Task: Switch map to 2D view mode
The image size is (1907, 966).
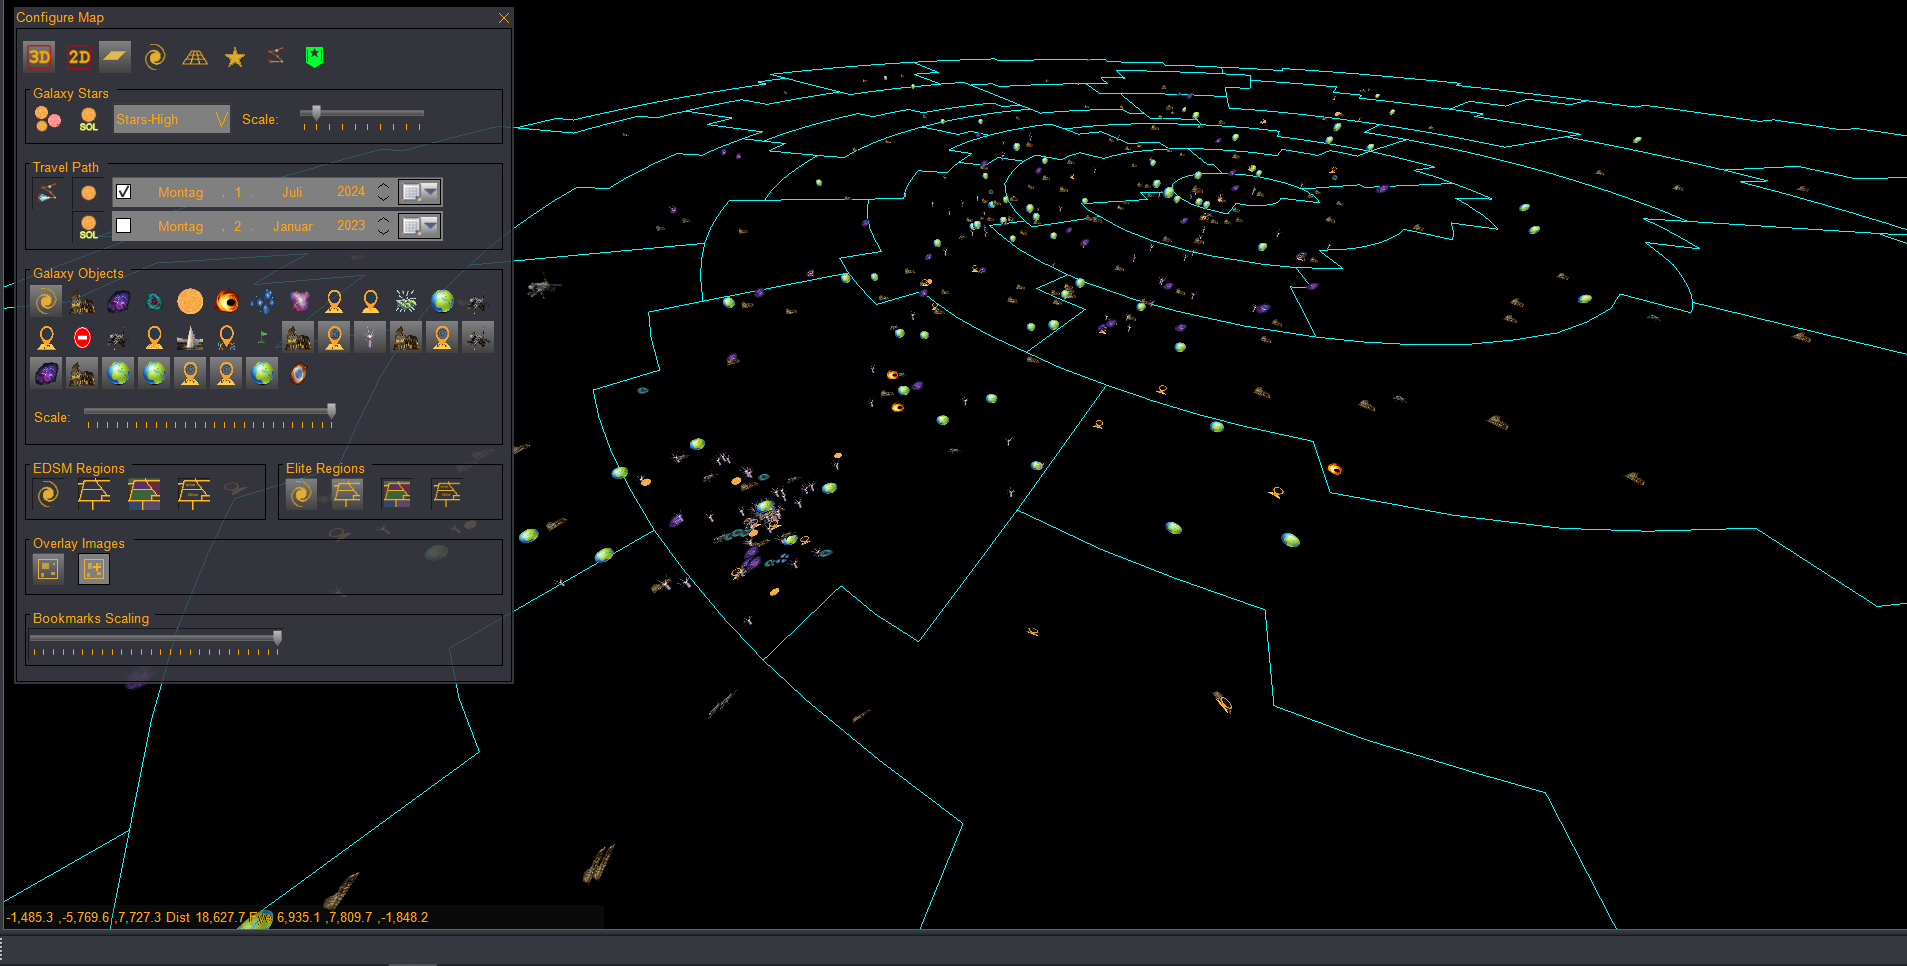Action: [x=79, y=57]
